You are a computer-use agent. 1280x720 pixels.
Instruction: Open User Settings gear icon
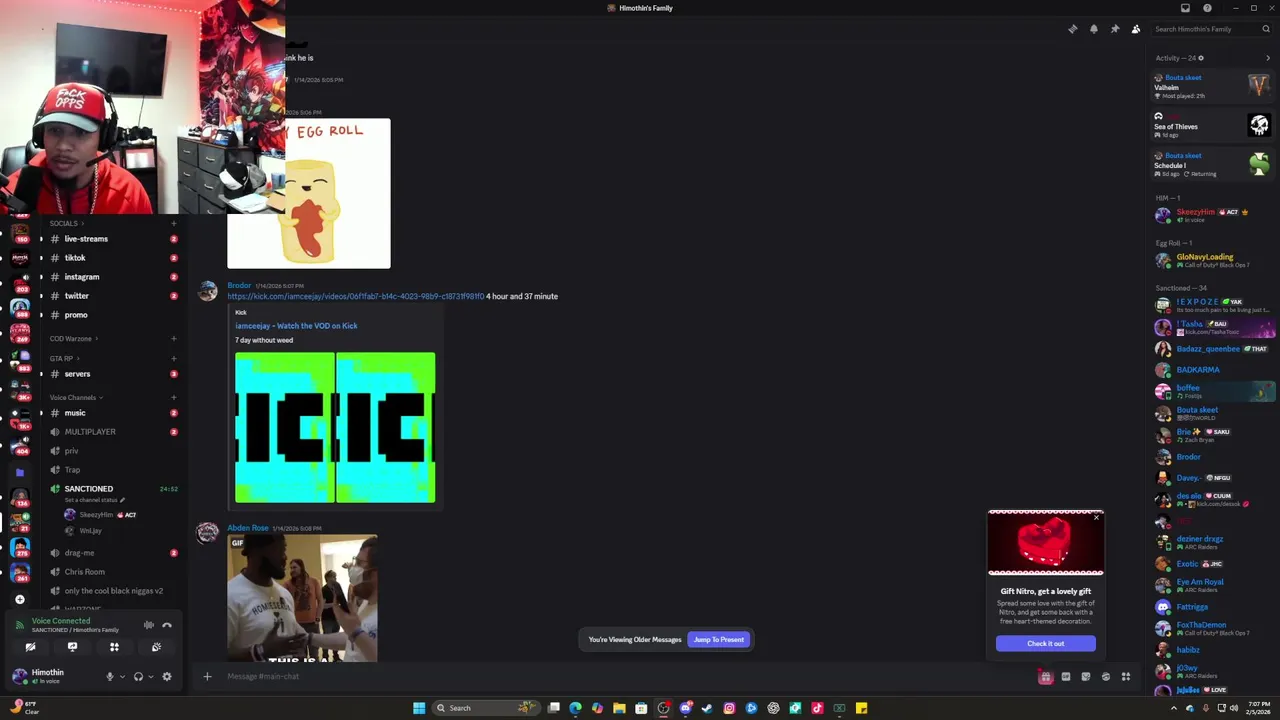point(167,677)
